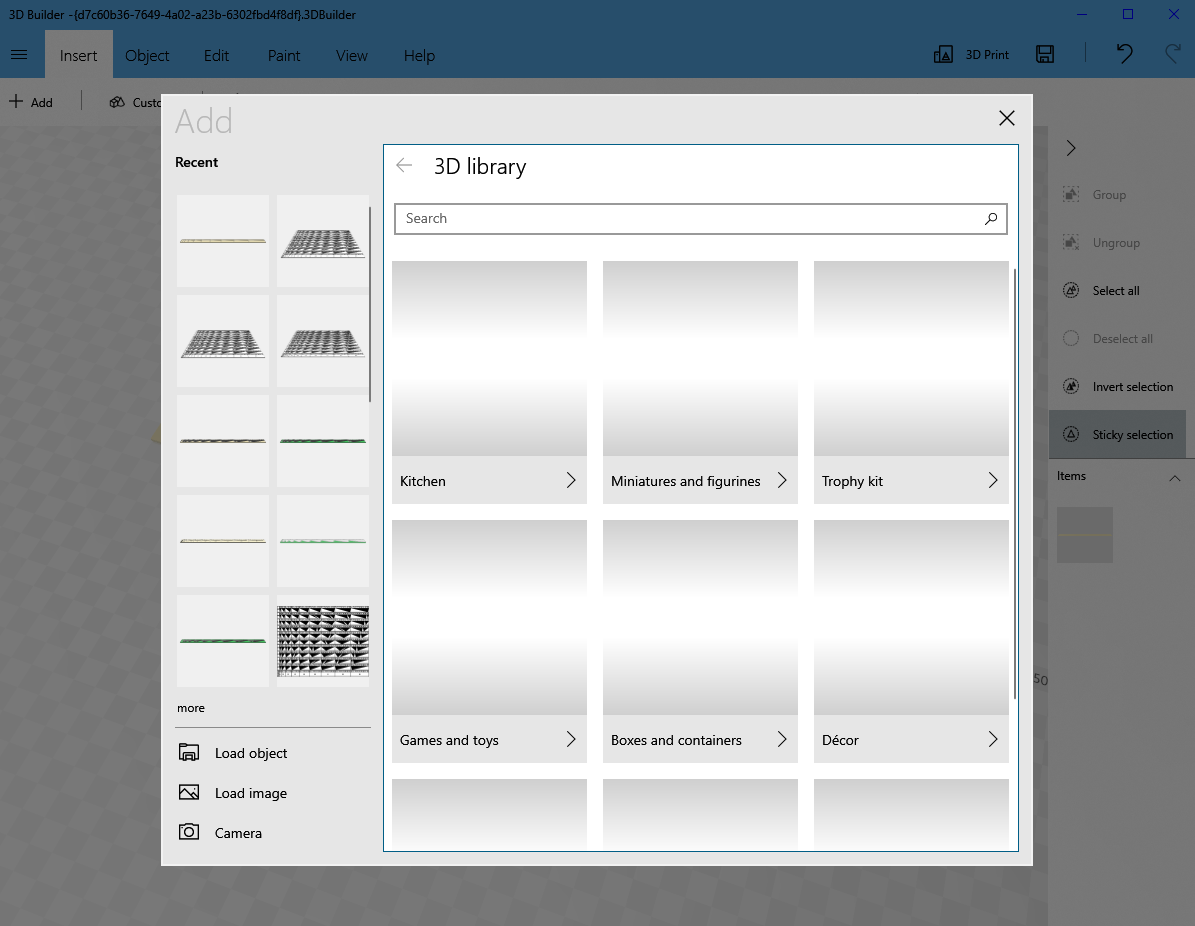Click the Games and toys preview image

(x=489, y=618)
